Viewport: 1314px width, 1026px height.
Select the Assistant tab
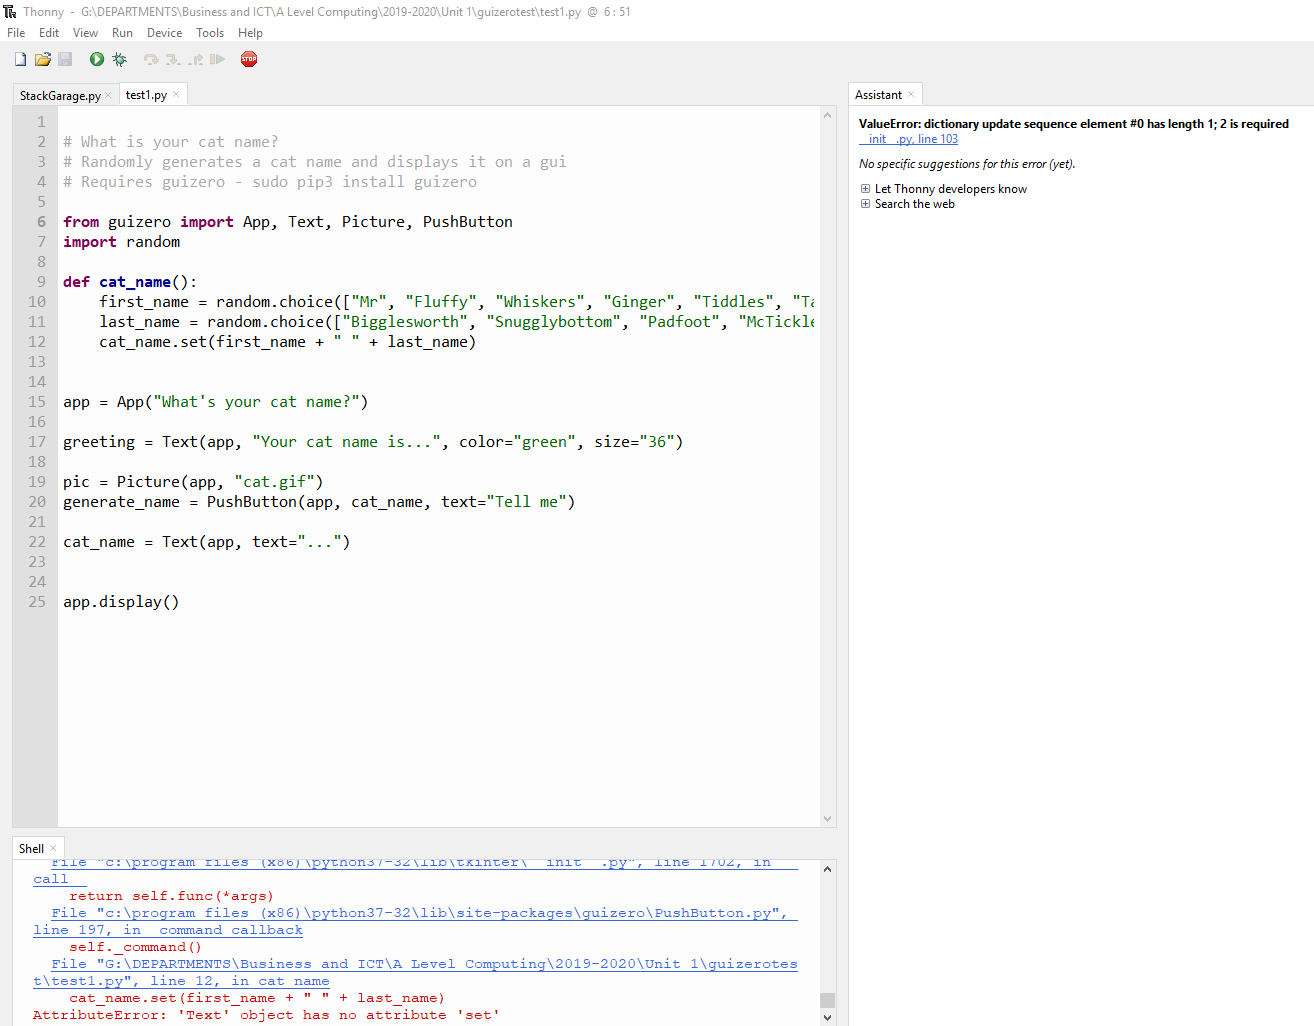879,93
